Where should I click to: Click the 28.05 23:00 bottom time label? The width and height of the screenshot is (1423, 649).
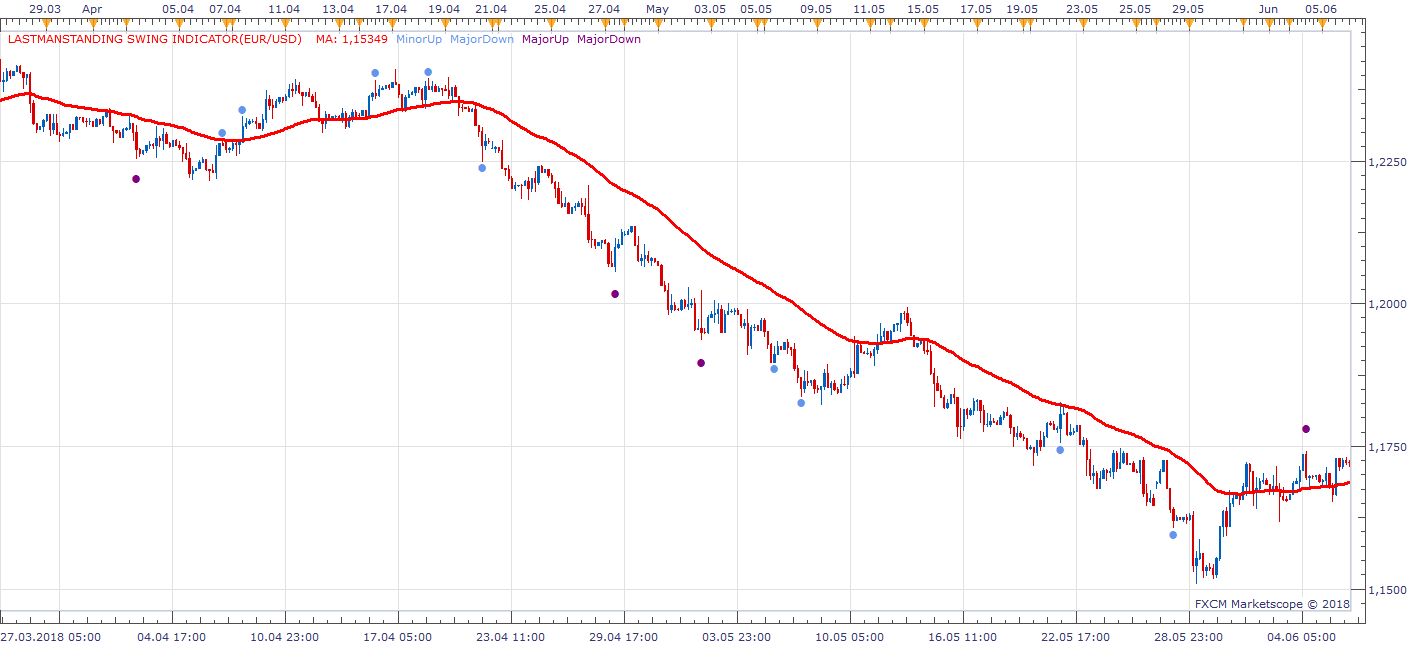click(x=1189, y=636)
